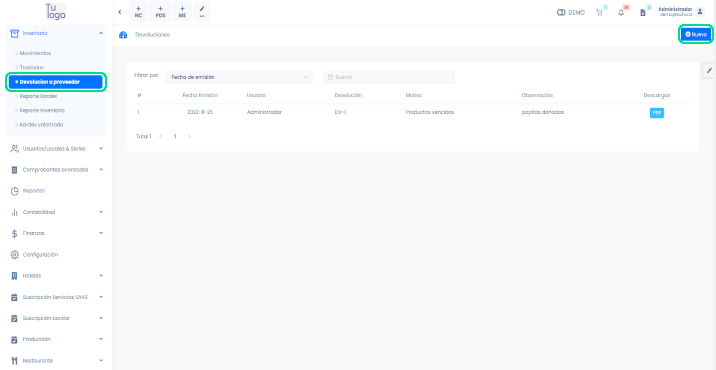Open the pencil edit shortcut in top bar
The width and height of the screenshot is (716, 370).
[202, 12]
